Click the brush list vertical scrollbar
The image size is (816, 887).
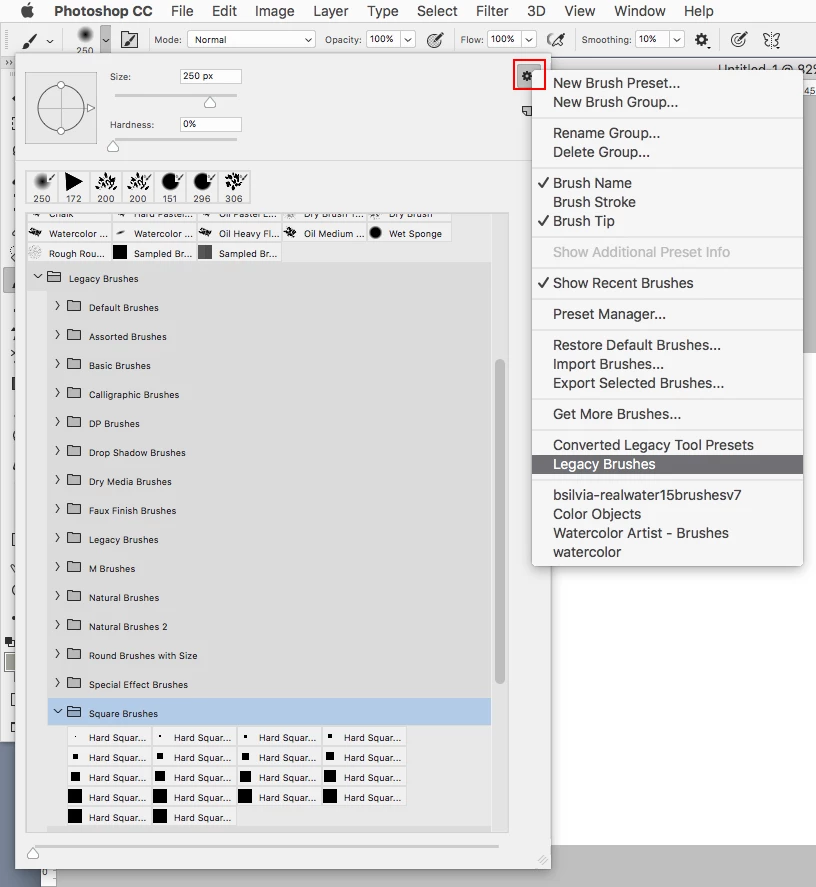[500, 521]
